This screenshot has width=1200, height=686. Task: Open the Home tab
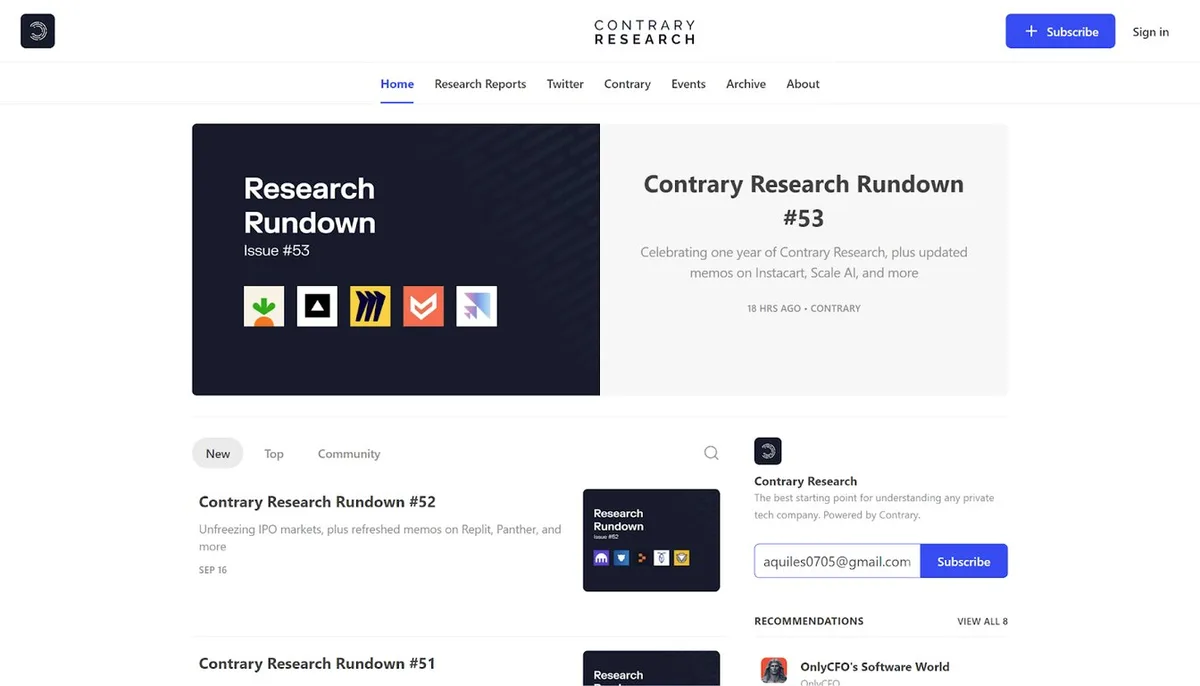(397, 84)
